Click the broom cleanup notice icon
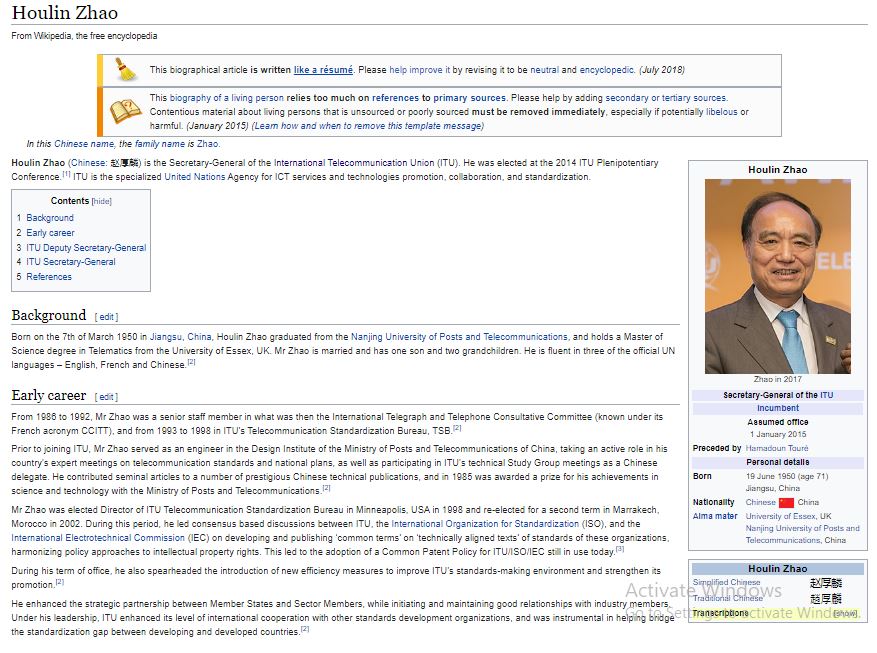Viewport: 877px width, 653px height. pos(126,70)
